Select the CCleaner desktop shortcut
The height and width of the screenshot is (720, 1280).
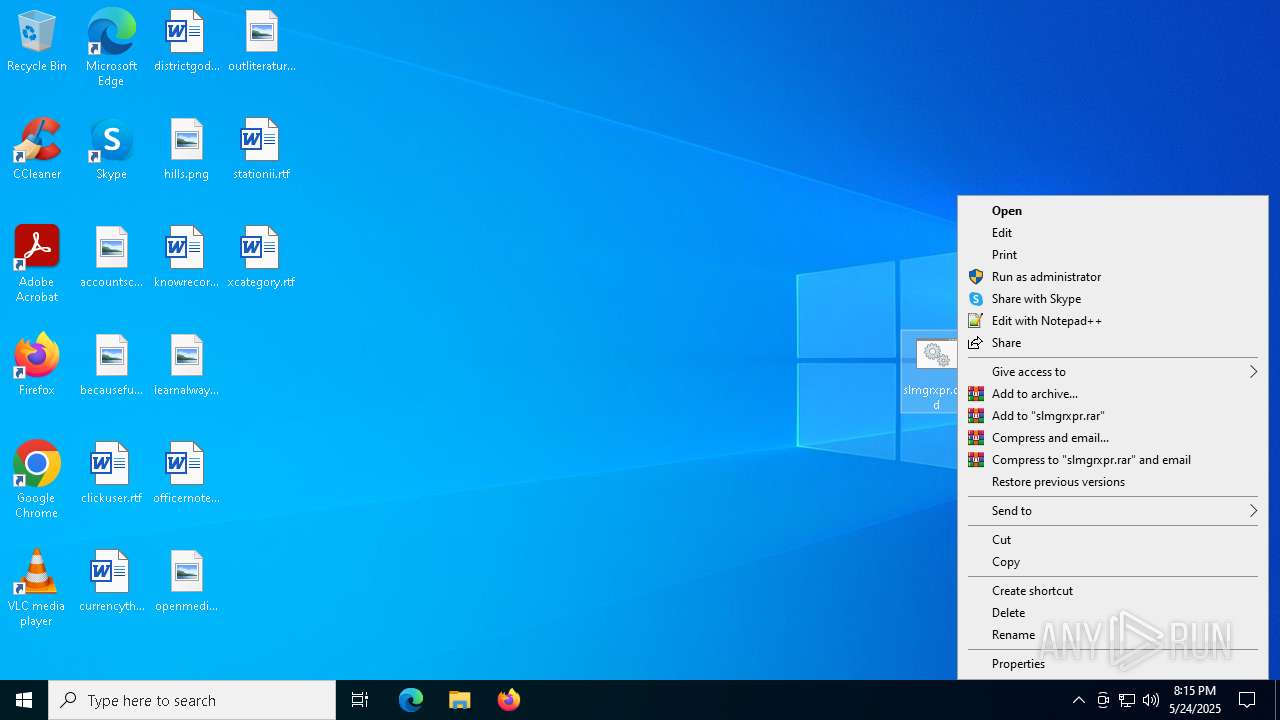coord(37,150)
